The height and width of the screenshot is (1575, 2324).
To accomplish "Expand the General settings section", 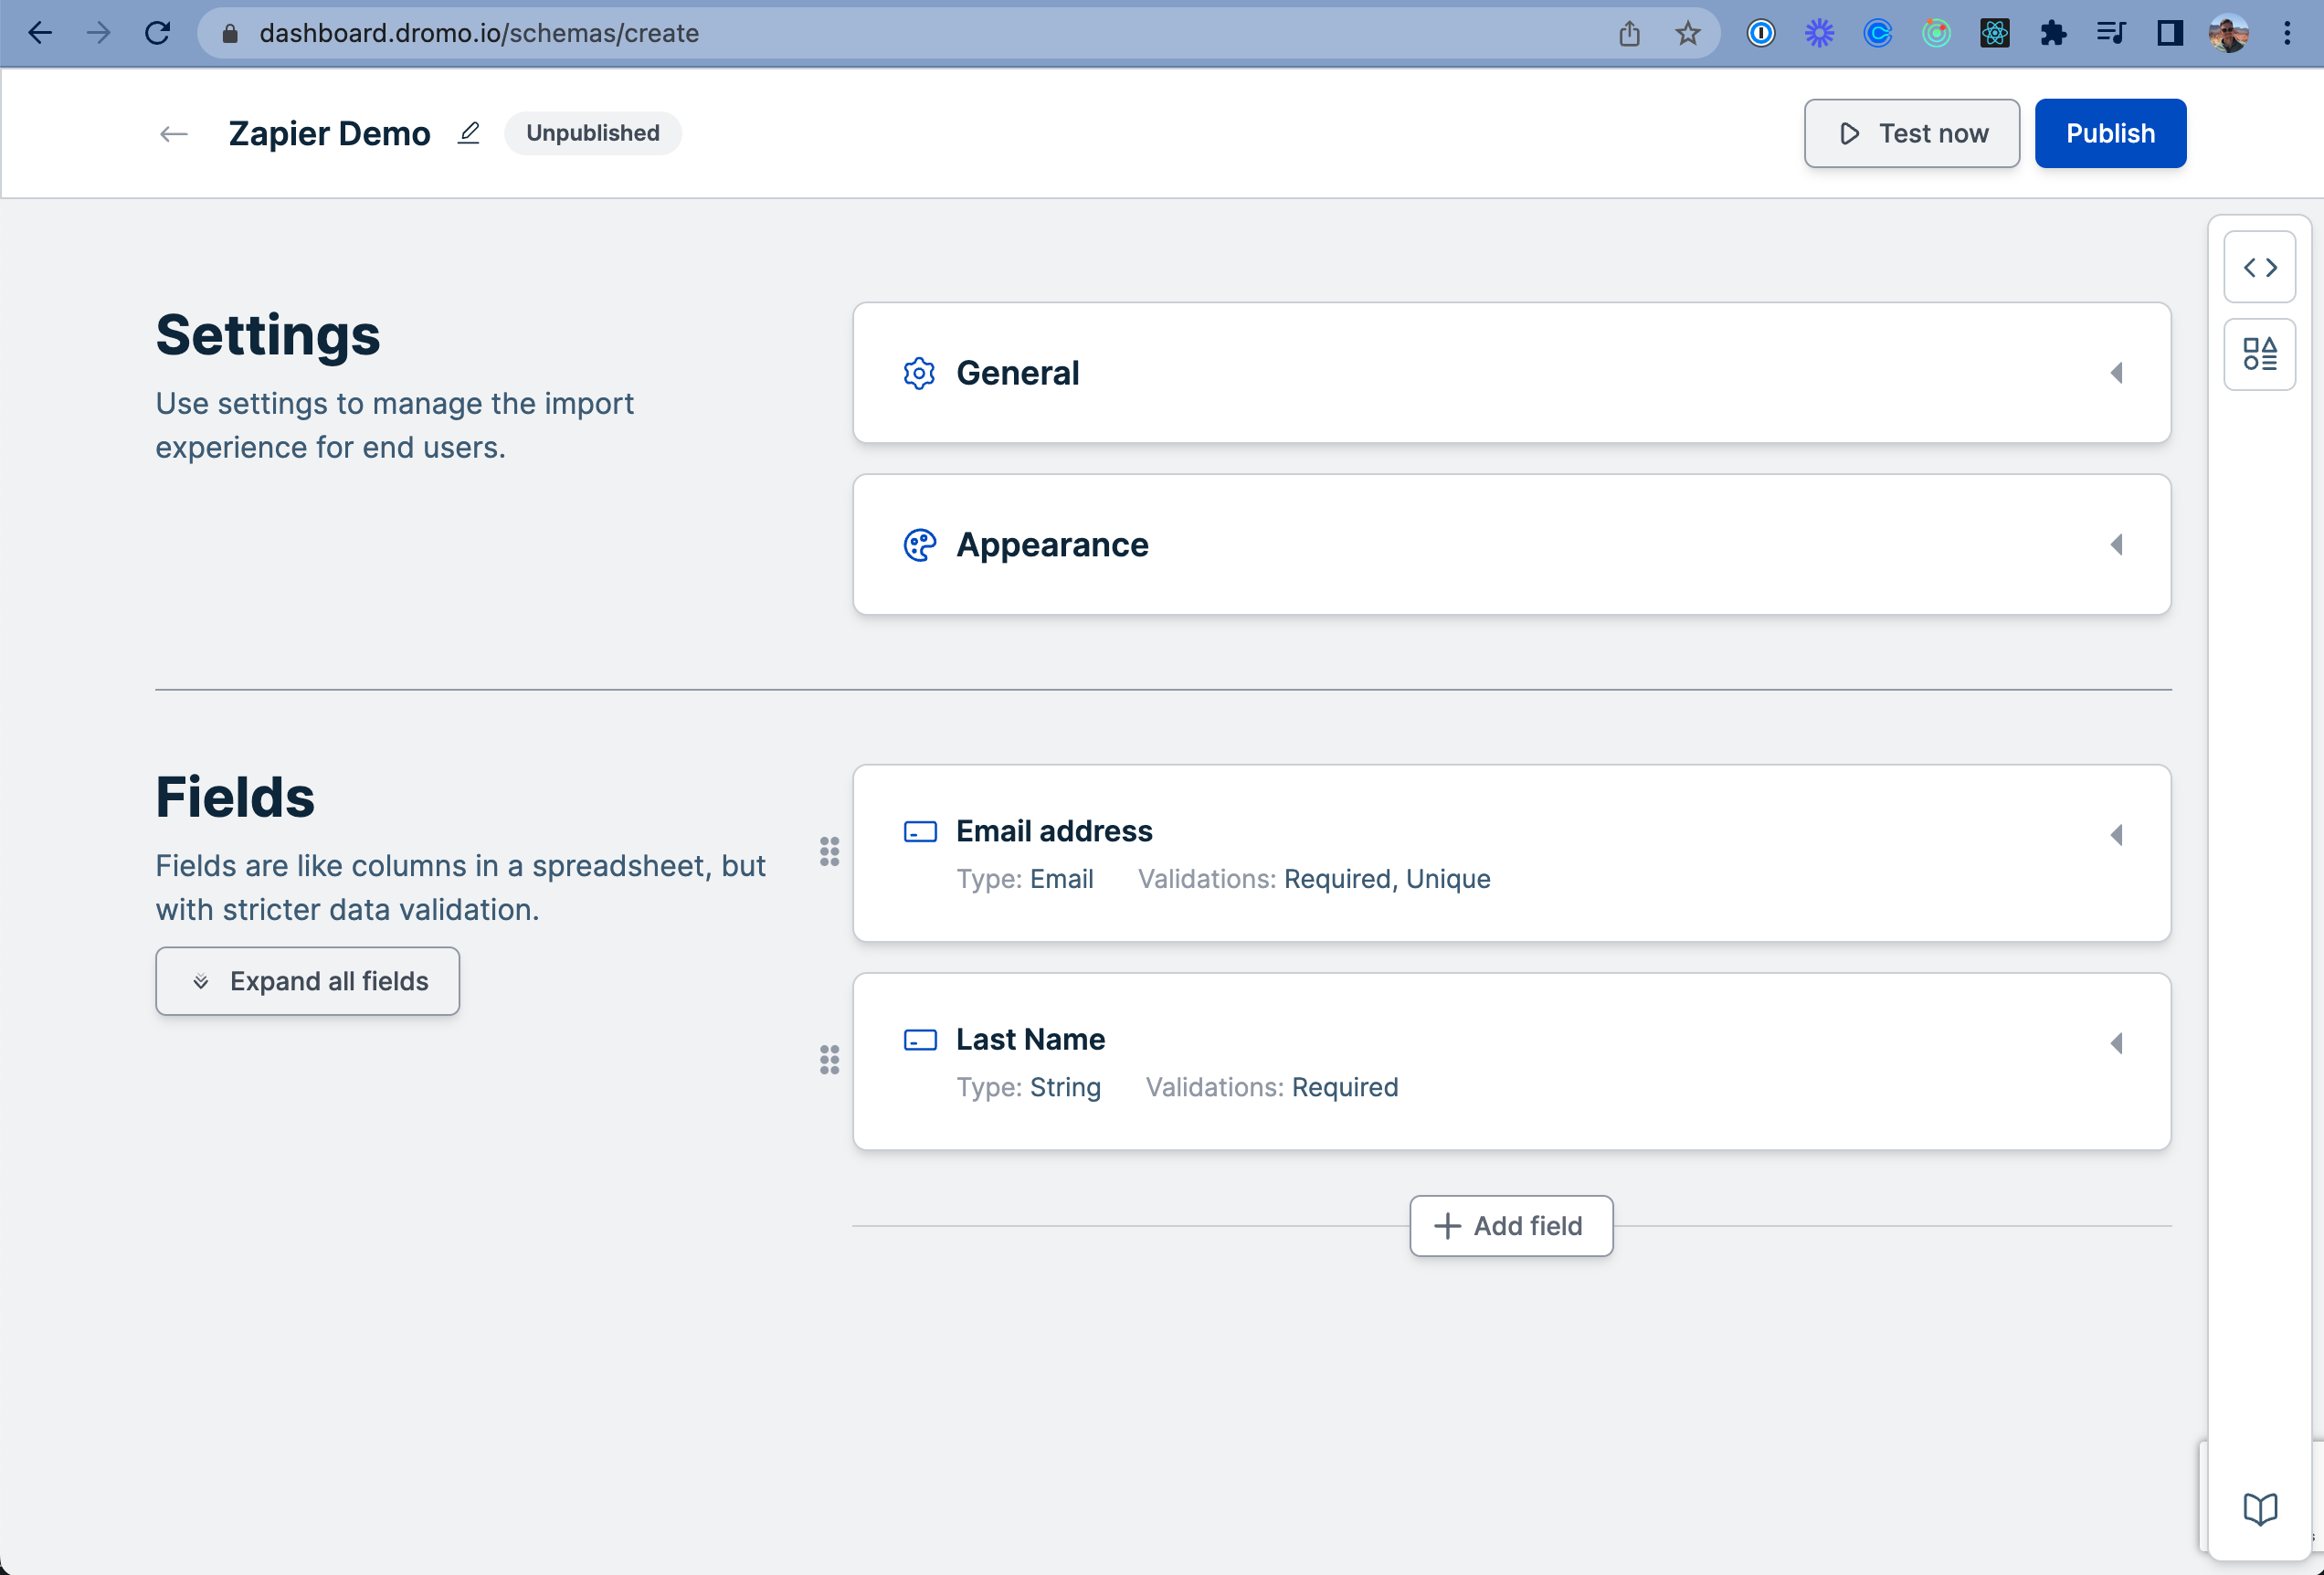I will 2116,373.
